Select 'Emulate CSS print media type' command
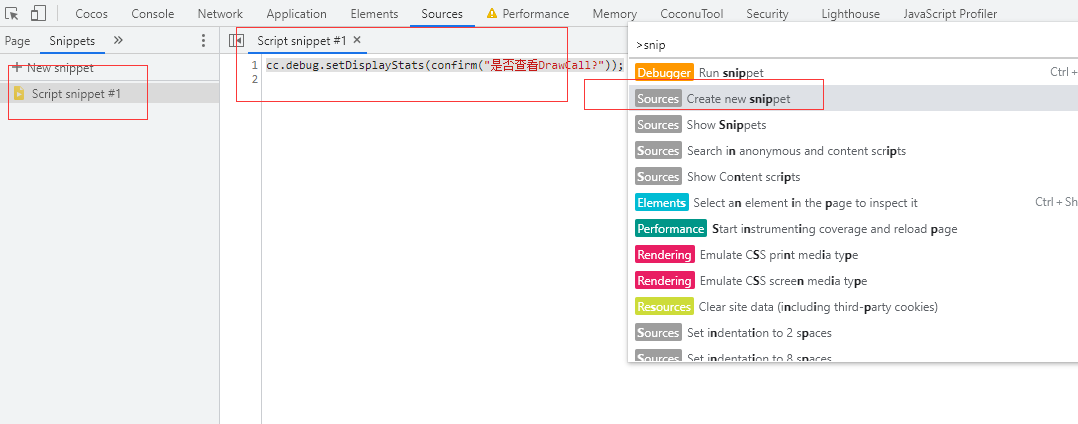The width and height of the screenshot is (1078, 424). click(x=778, y=255)
